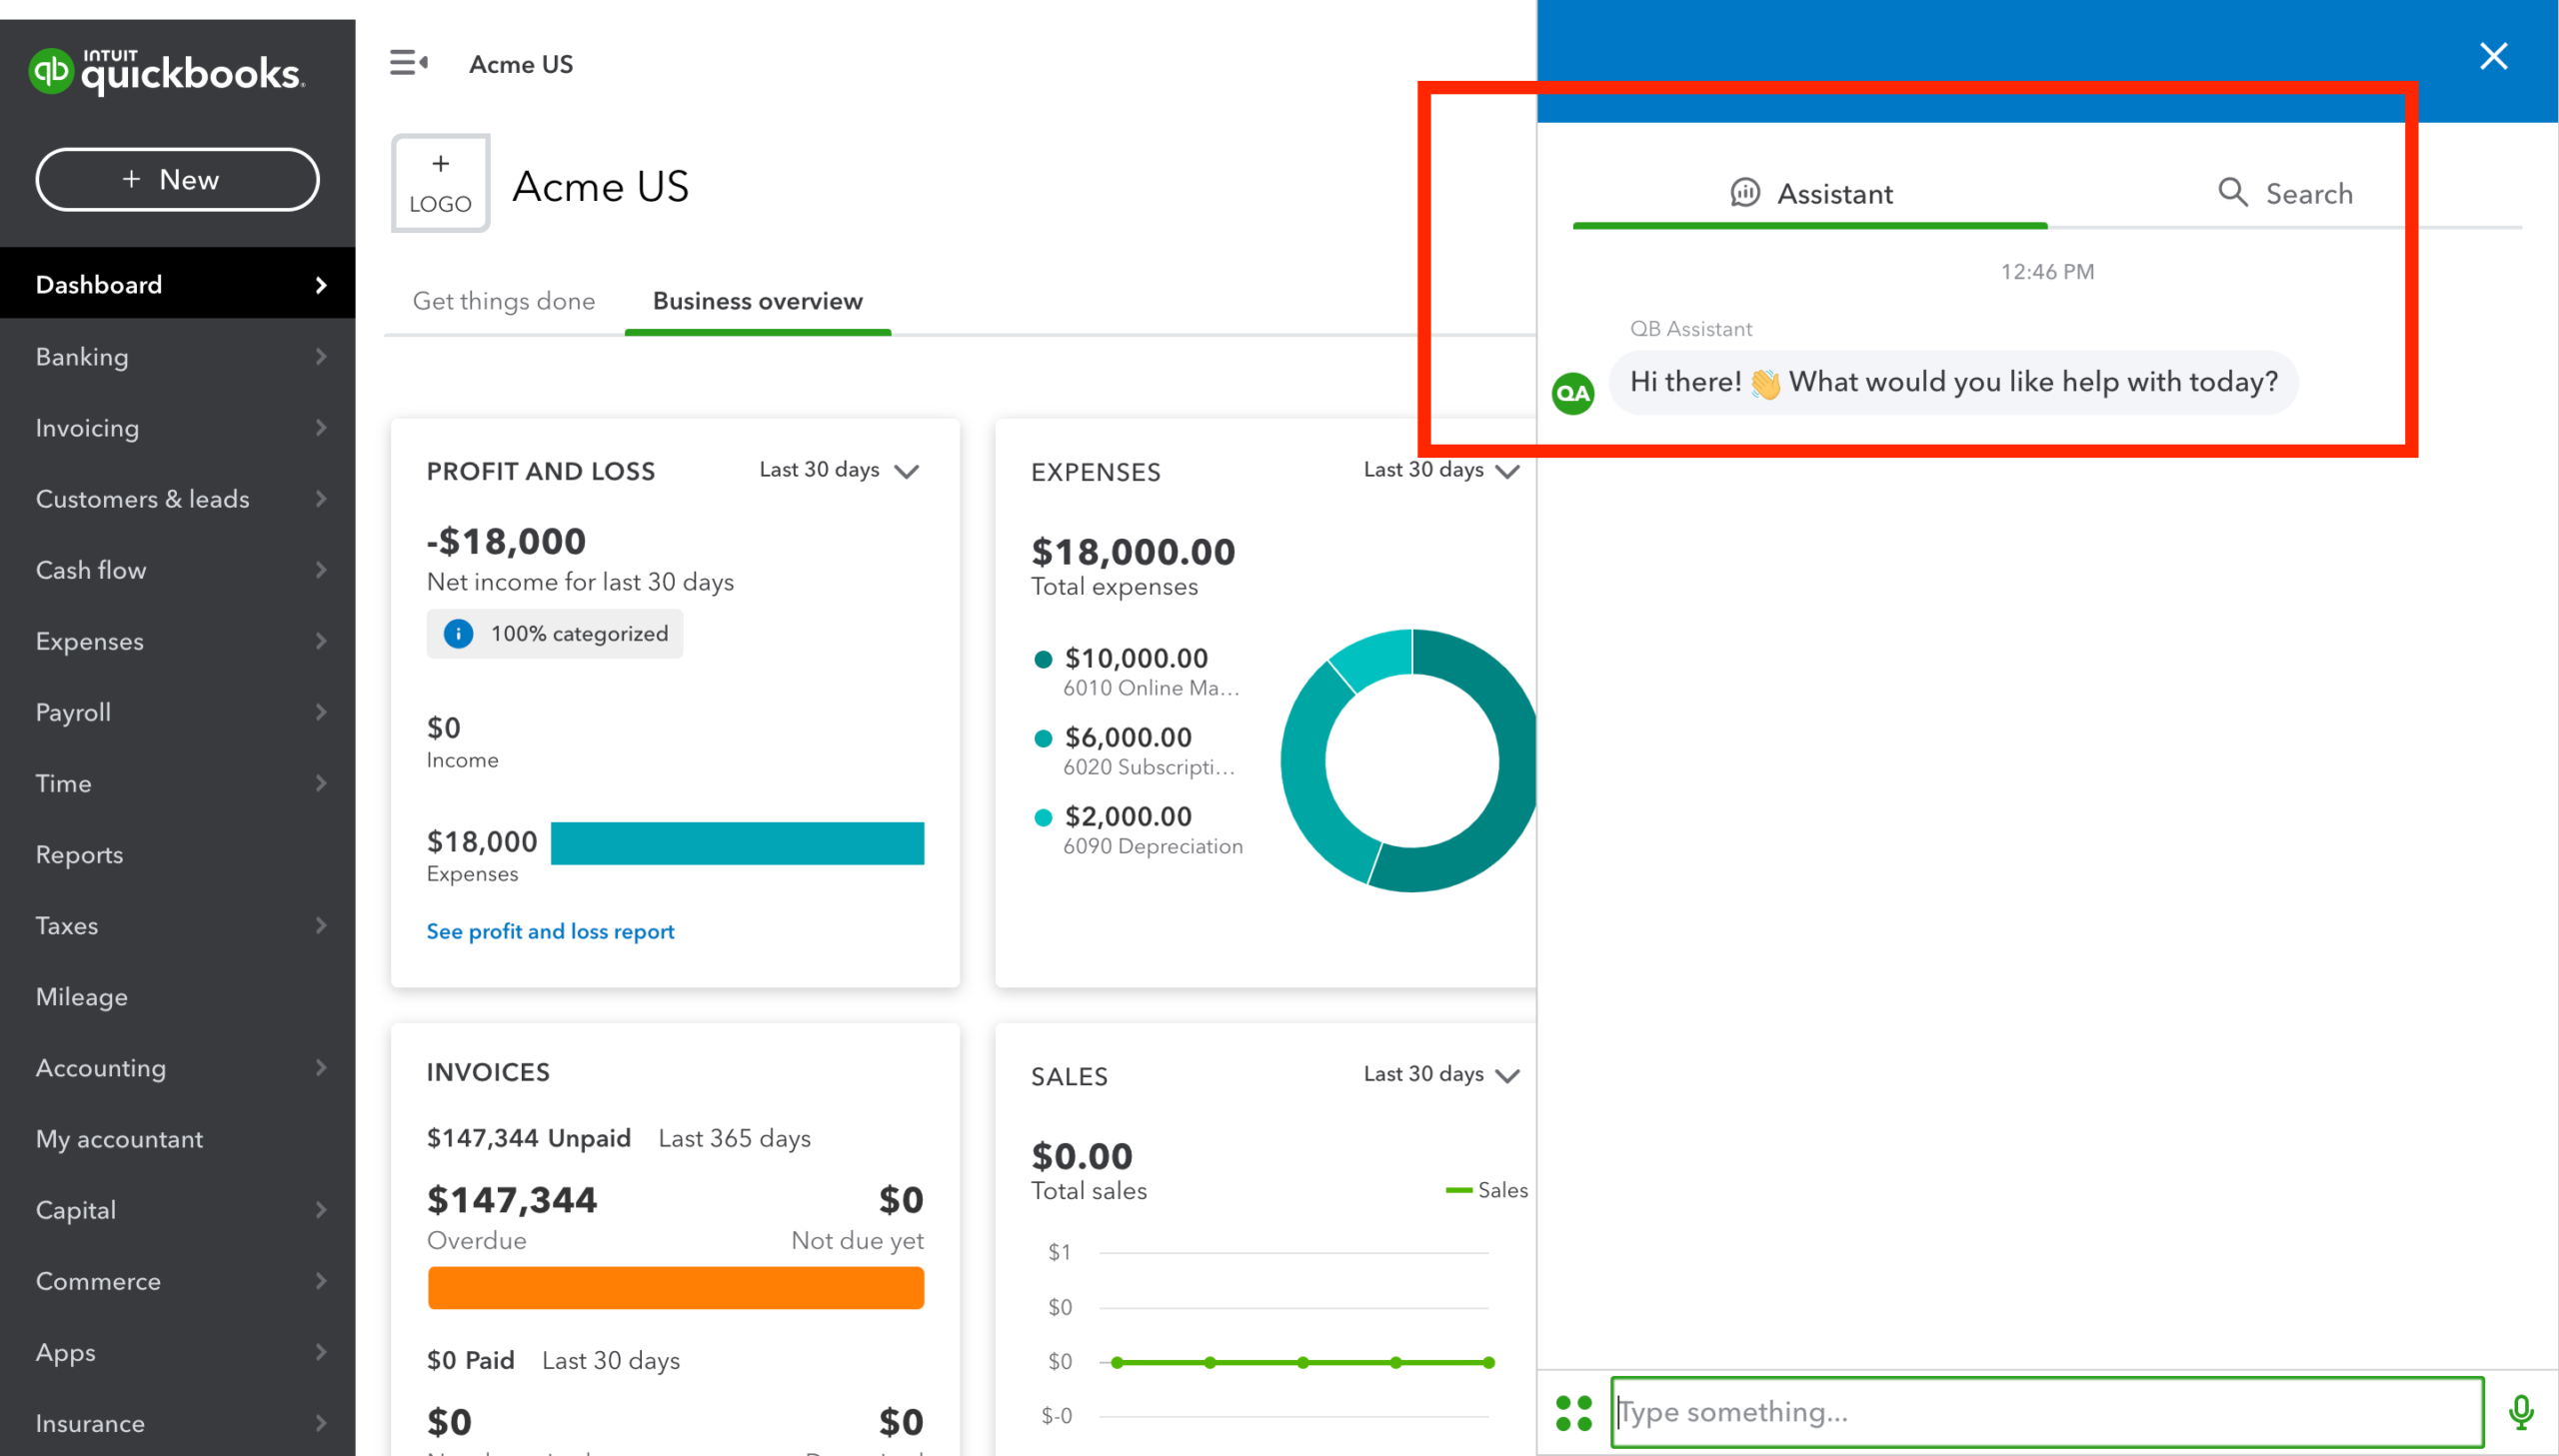Open See profit and loss report link

coord(550,931)
